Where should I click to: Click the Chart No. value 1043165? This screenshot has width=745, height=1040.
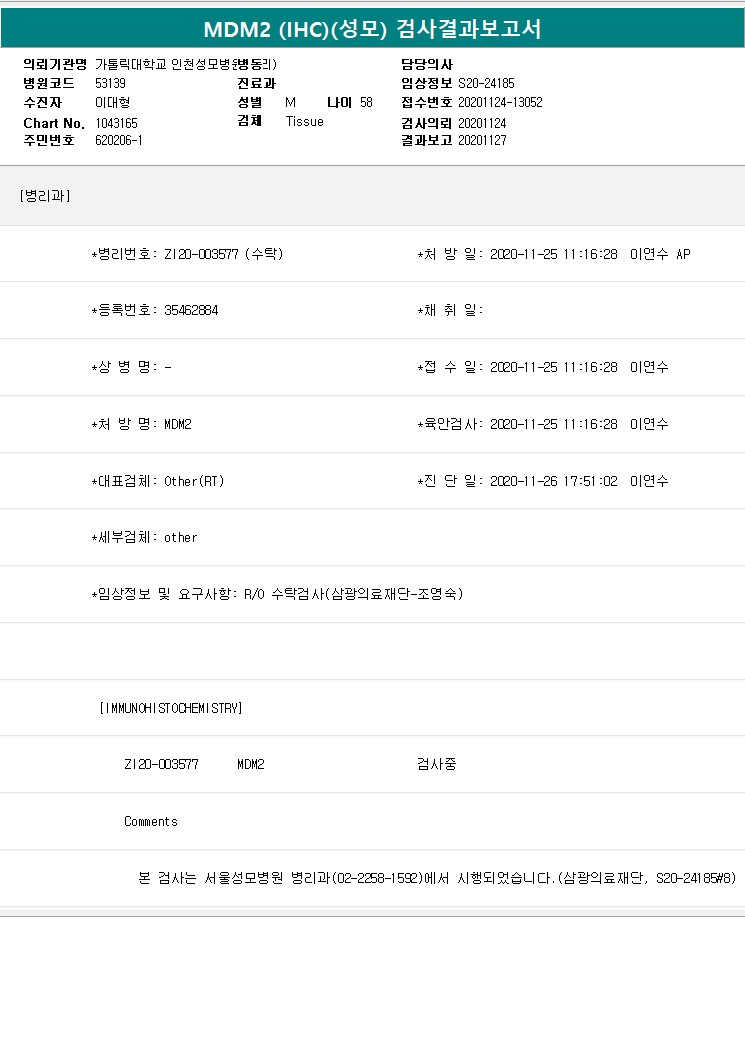coord(117,122)
